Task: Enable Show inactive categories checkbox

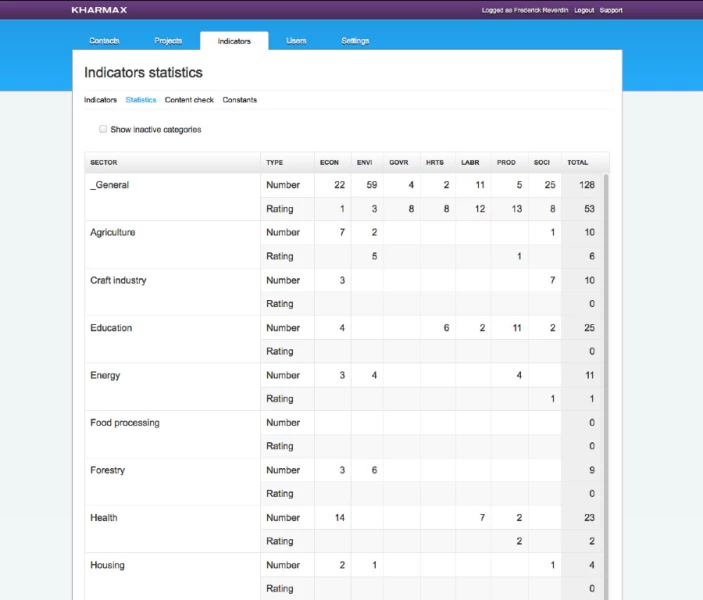Action: coord(103,129)
